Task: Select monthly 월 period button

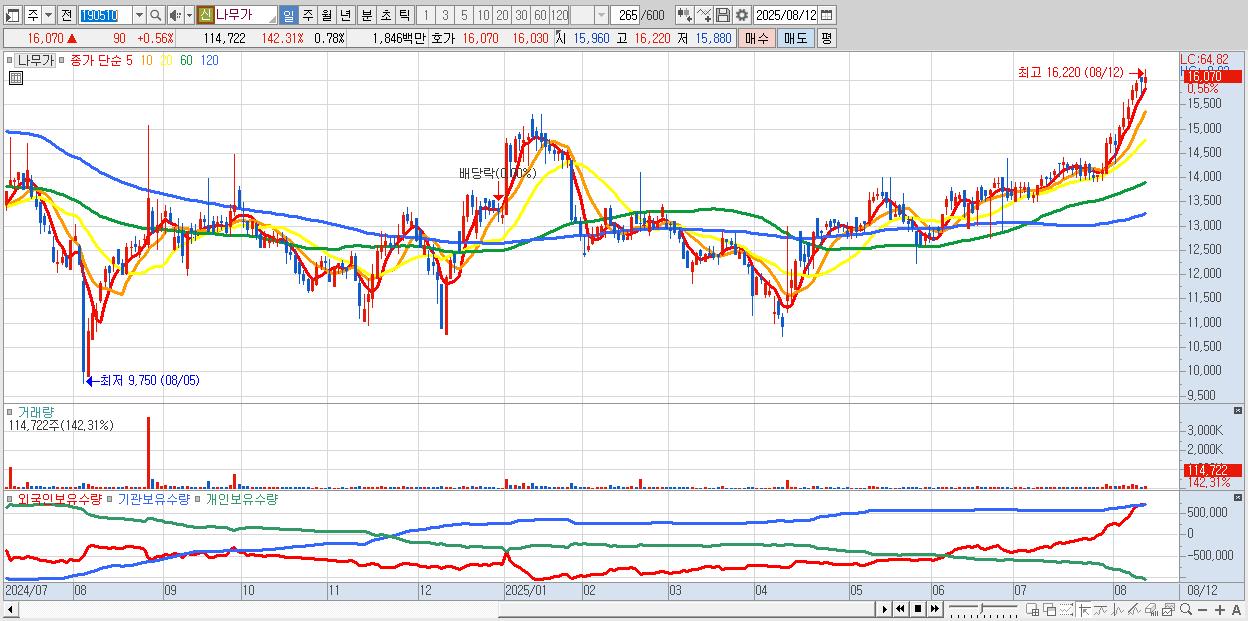Action: point(326,15)
